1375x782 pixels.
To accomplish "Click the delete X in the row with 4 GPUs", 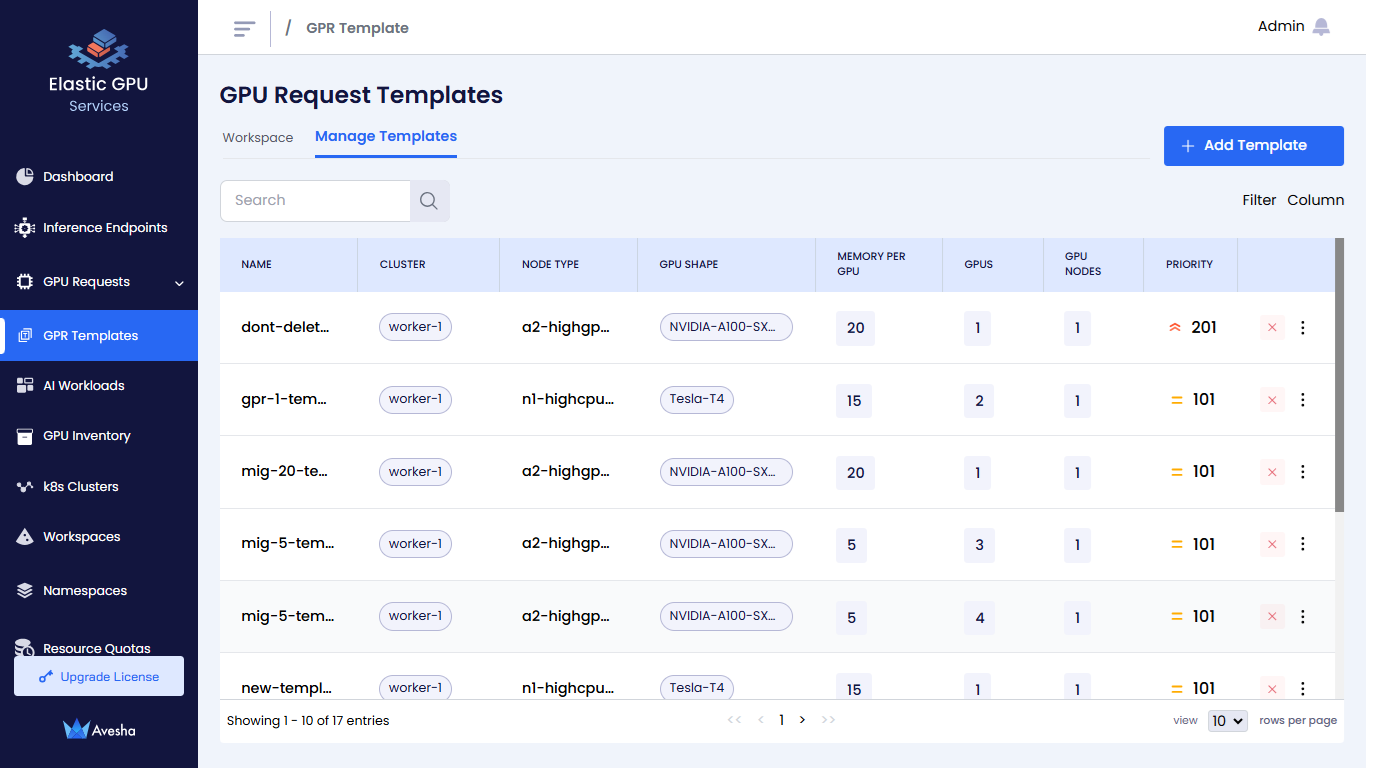I will tap(1272, 617).
